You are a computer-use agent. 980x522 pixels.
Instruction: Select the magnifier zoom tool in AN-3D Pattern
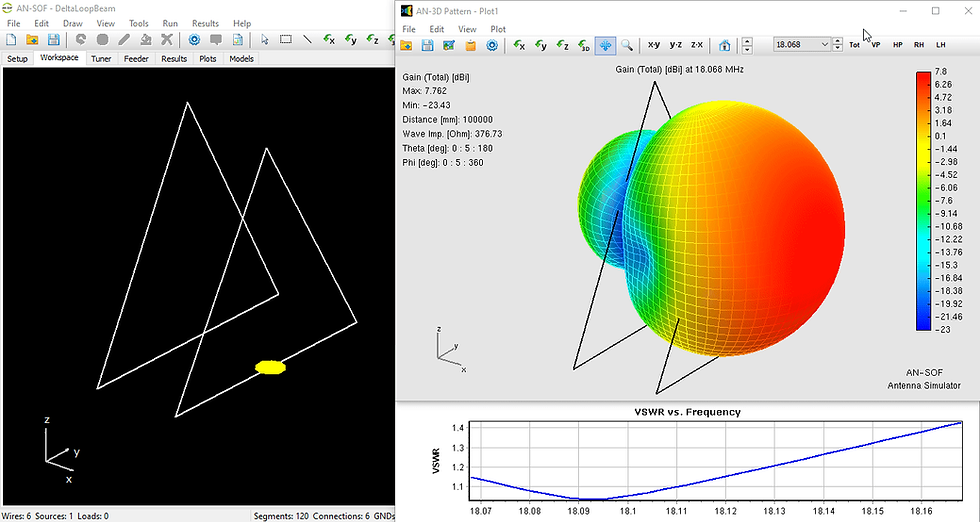click(627, 45)
